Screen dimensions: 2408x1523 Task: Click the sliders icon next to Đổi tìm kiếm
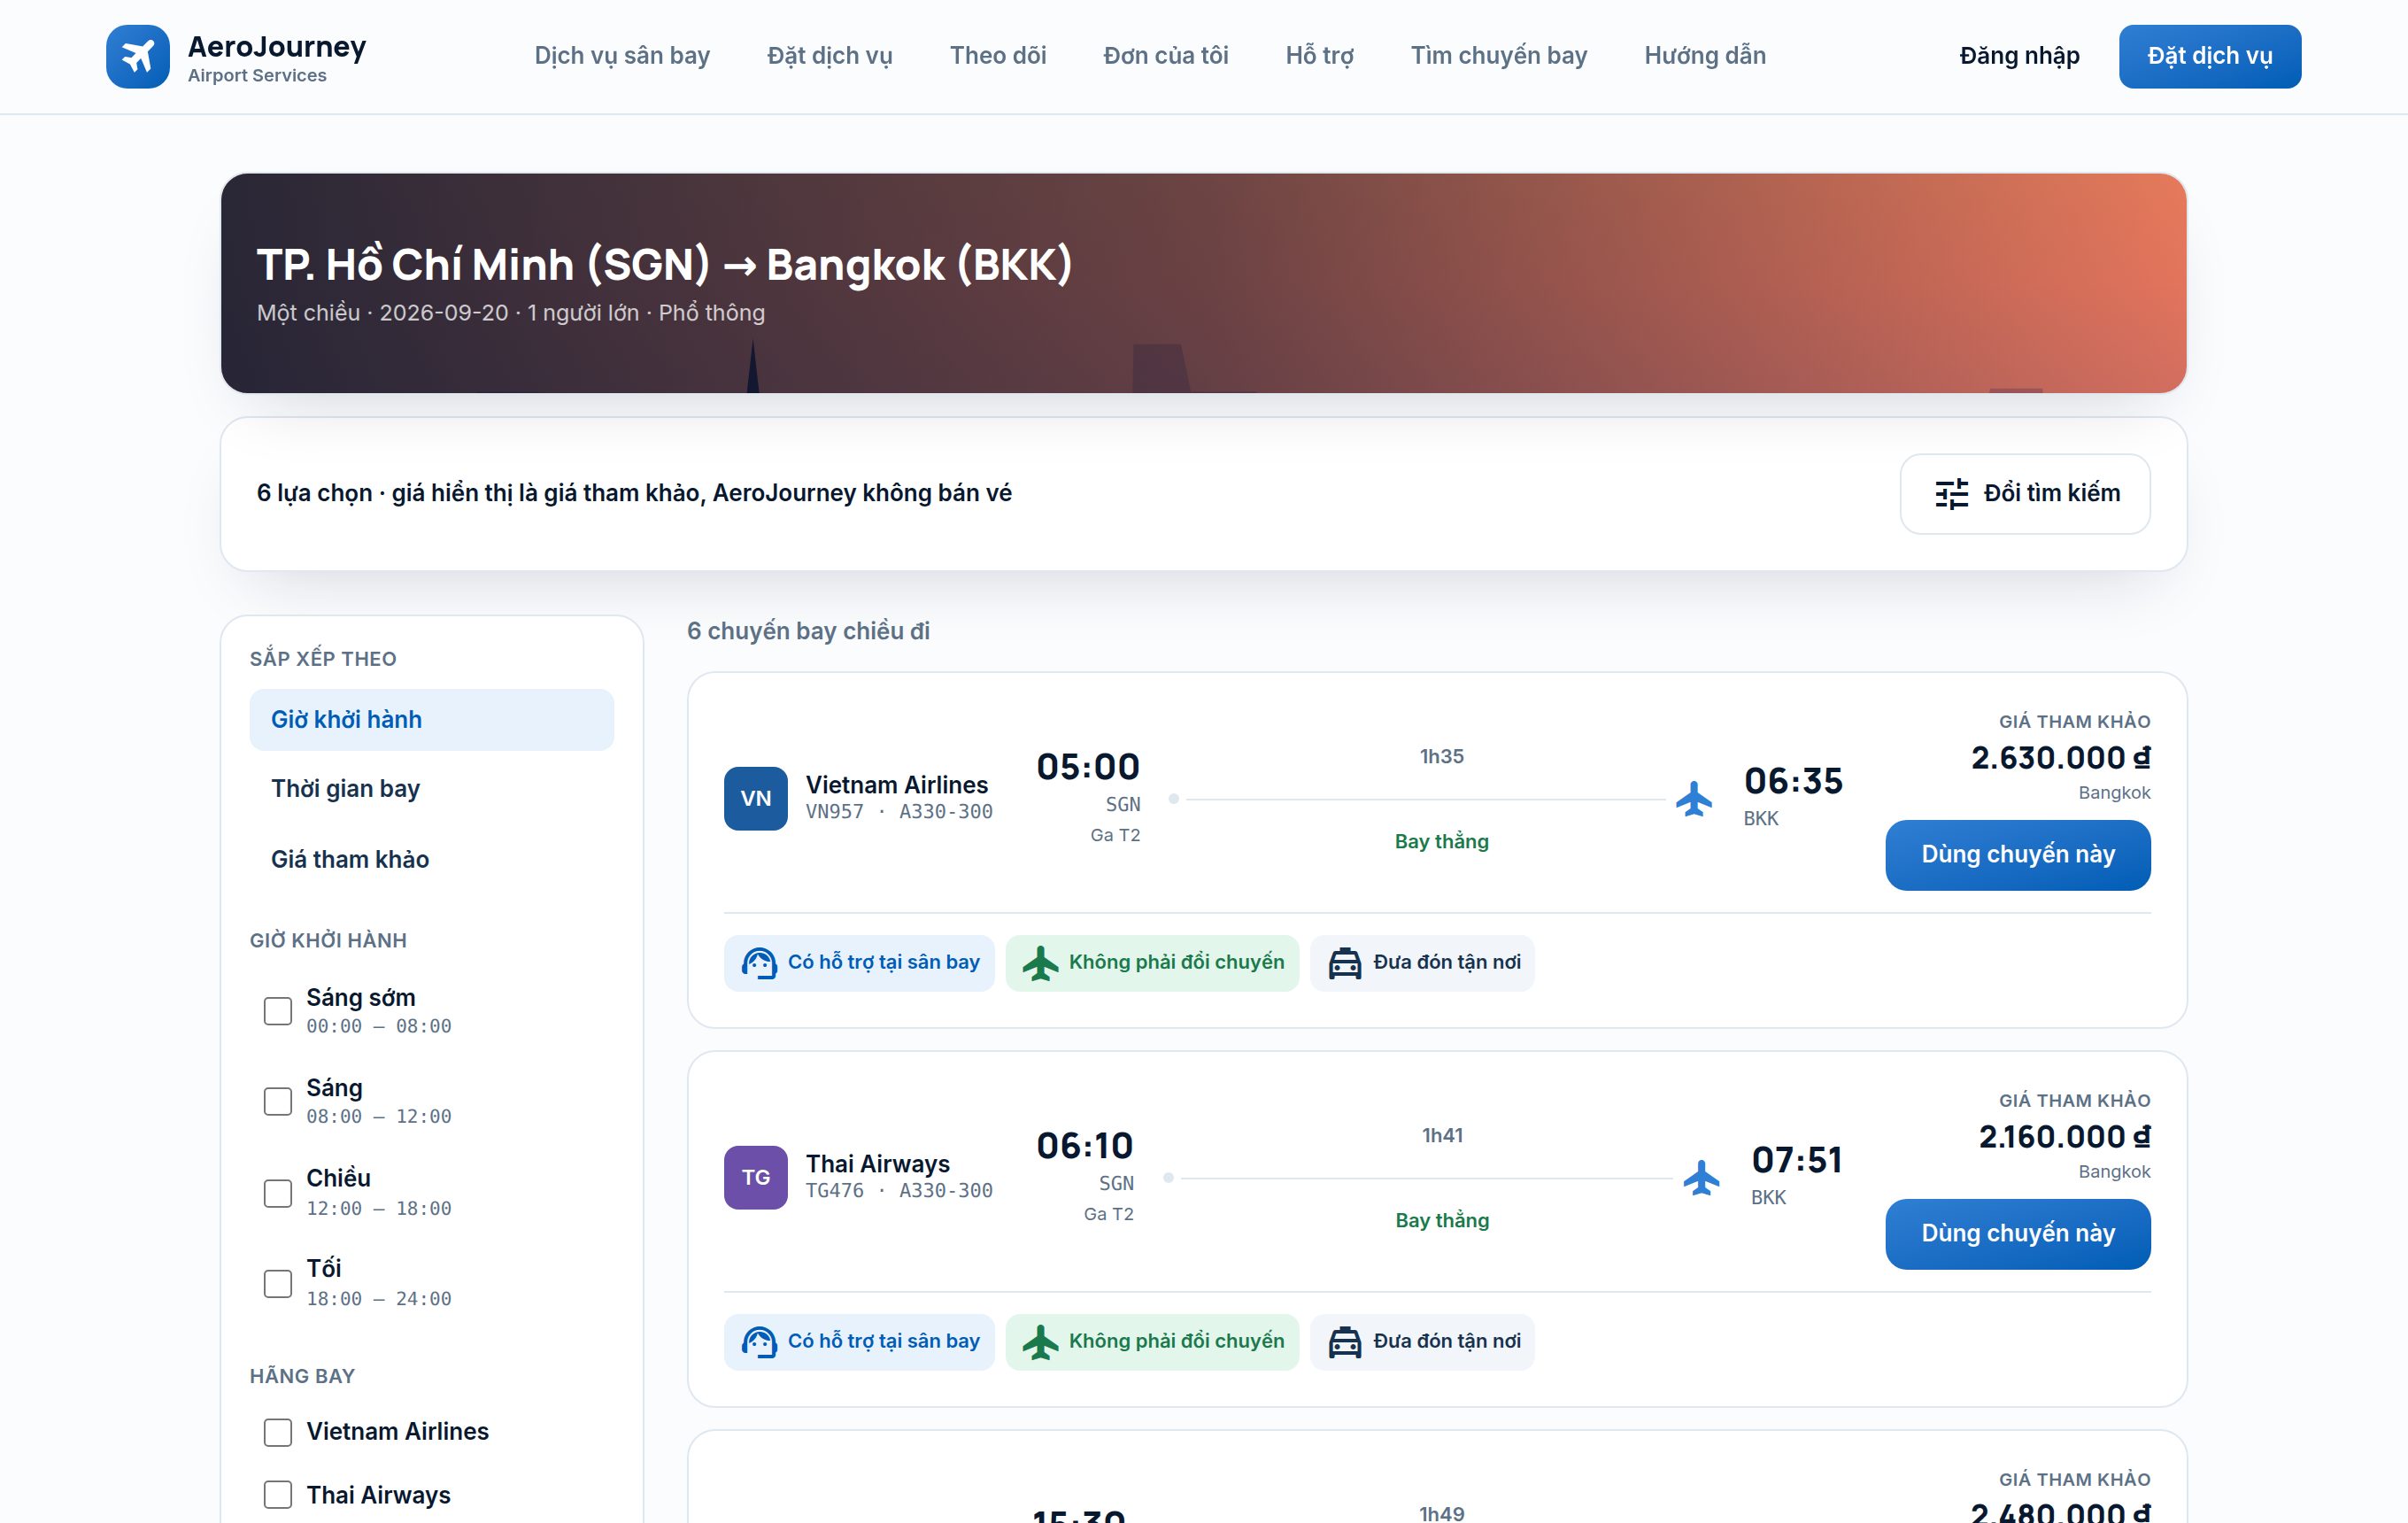[1951, 494]
